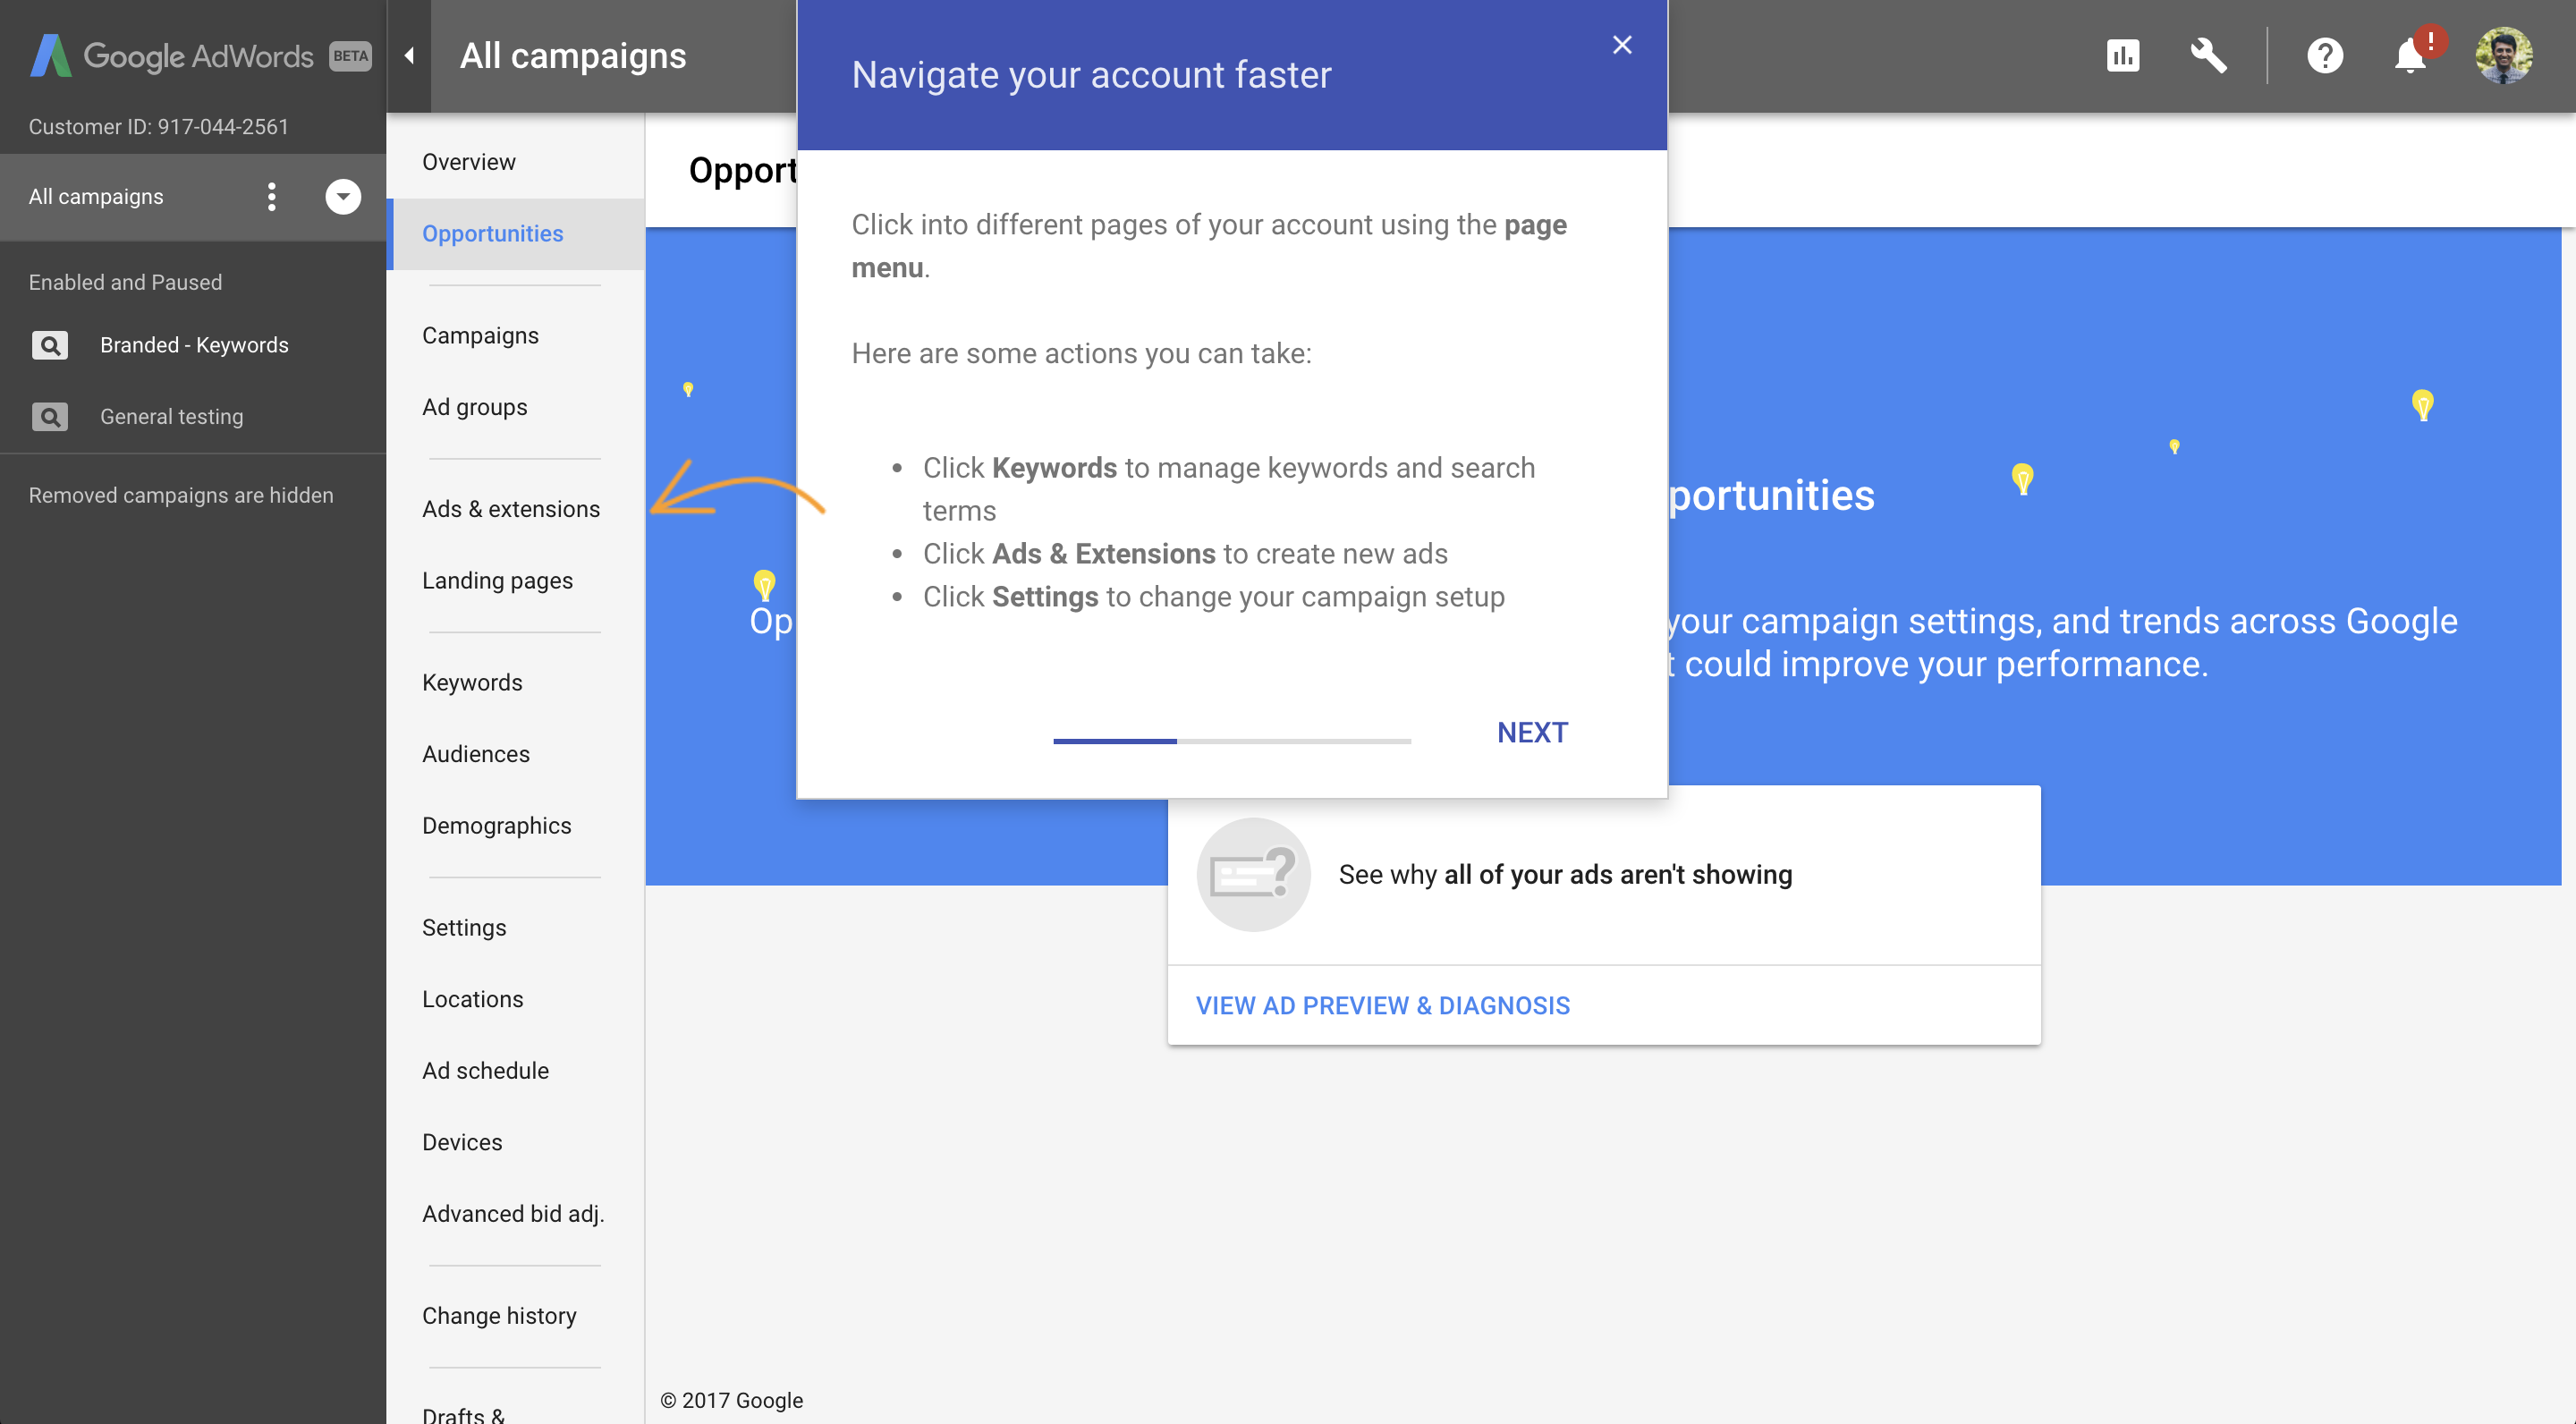2576x1424 pixels.
Task: Open the Devices page
Action: point(462,1143)
